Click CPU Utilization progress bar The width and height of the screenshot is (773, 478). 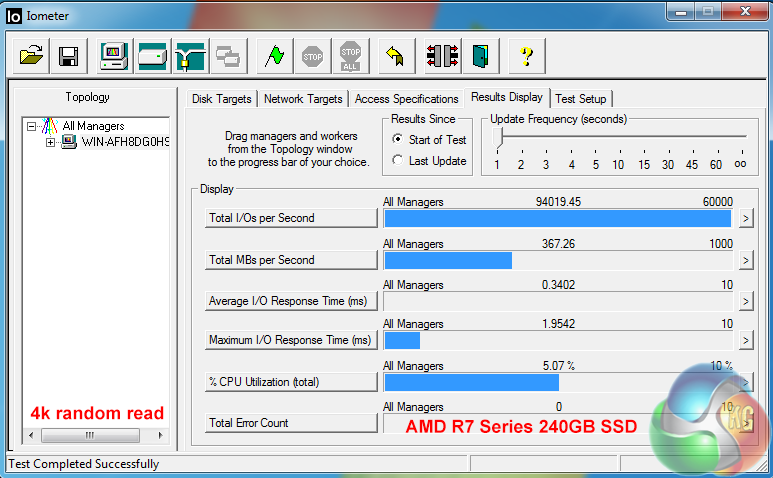coord(559,382)
